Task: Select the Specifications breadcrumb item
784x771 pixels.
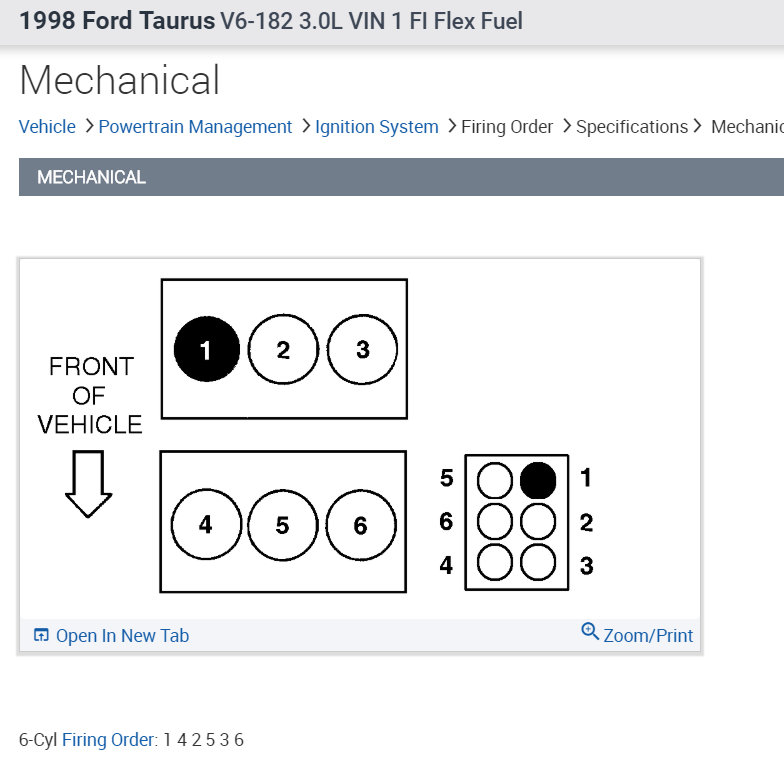Action: click(x=632, y=126)
